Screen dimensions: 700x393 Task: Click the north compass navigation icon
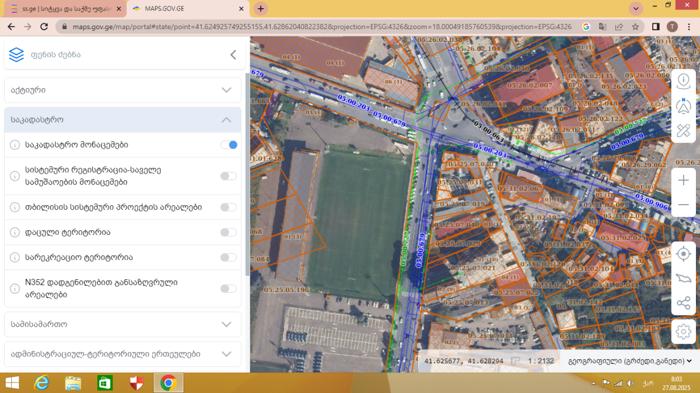coord(683,106)
